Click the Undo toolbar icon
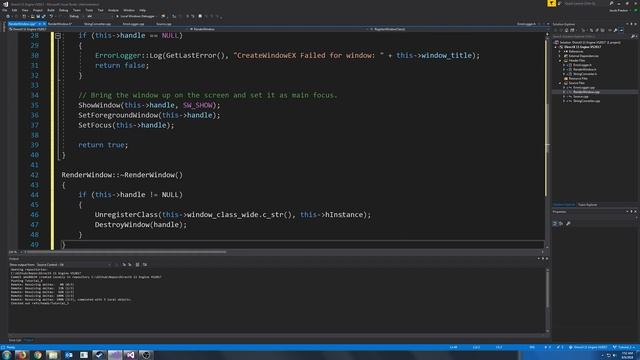 (x=51, y=16)
